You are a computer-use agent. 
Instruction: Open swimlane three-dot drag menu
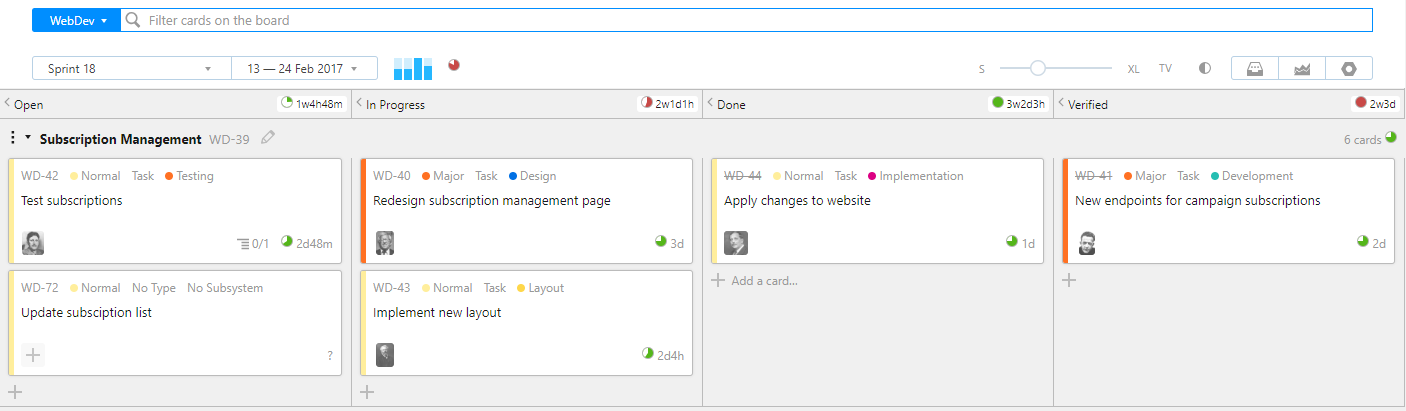12,138
